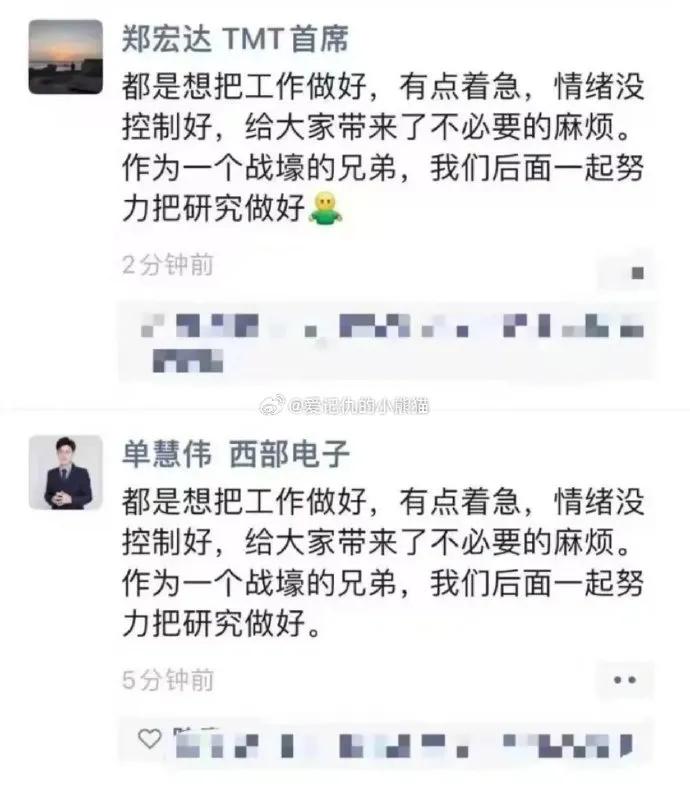Select the 5分钟前 timestamp

(x=168, y=680)
